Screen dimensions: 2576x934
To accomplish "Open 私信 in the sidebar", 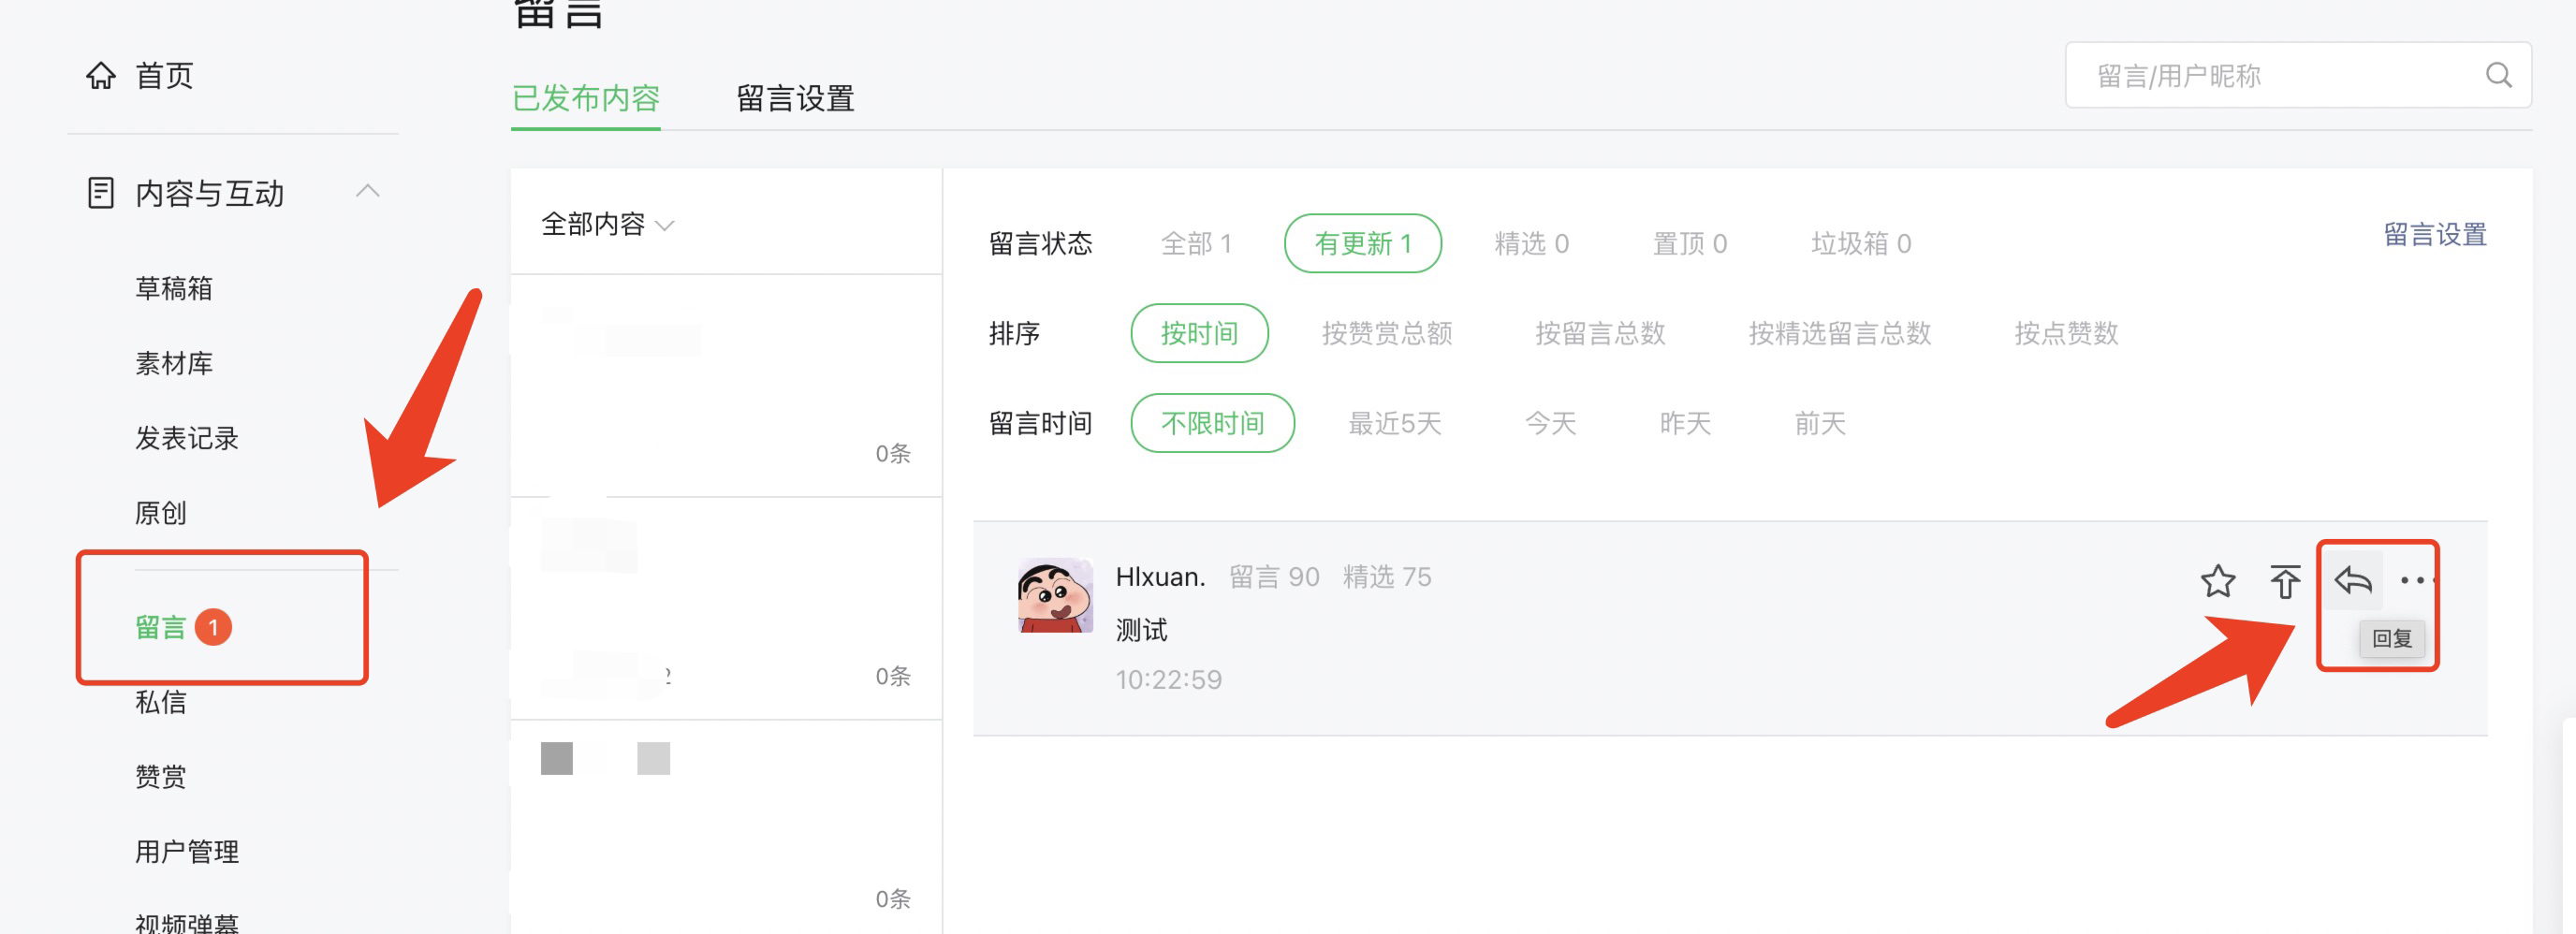I will click(161, 702).
